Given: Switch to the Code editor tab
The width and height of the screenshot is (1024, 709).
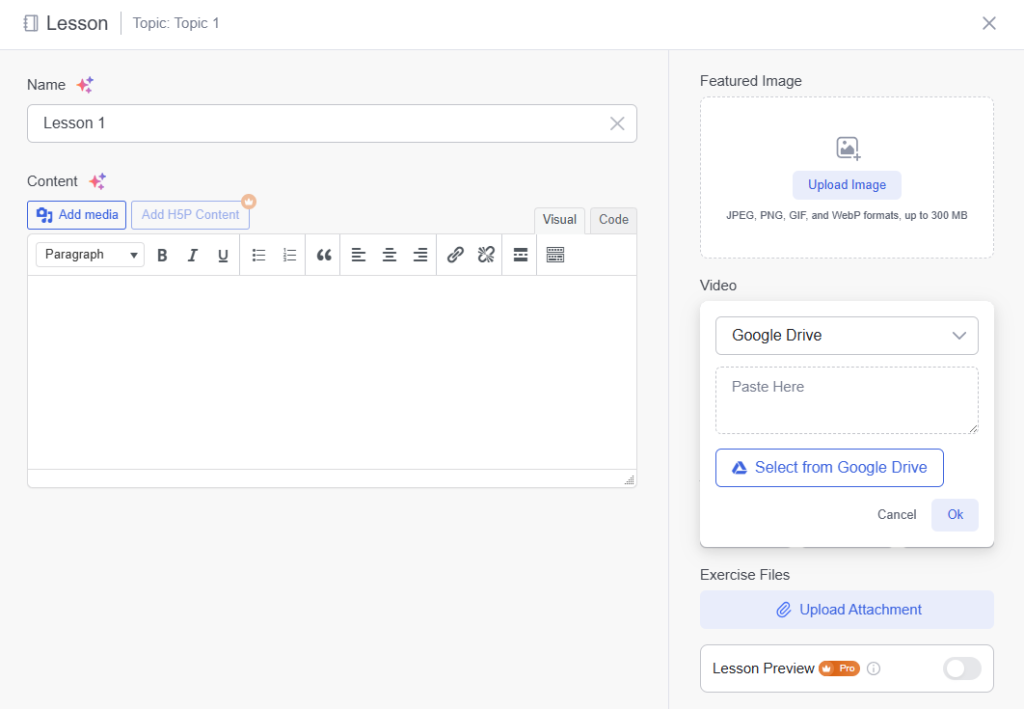Looking at the screenshot, I should [x=613, y=220].
